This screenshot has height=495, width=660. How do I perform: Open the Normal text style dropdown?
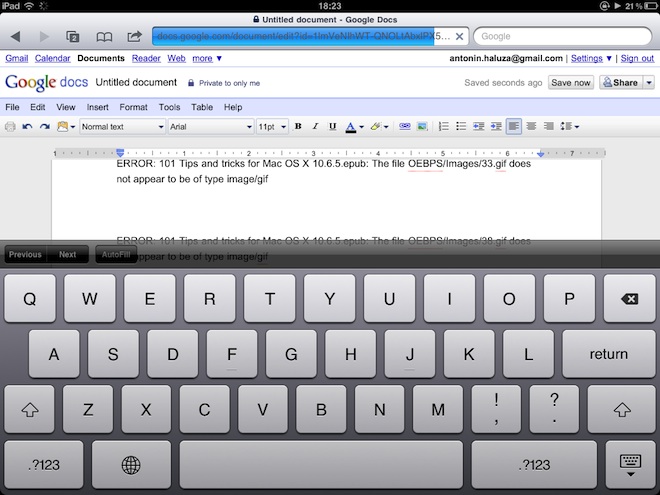122,127
